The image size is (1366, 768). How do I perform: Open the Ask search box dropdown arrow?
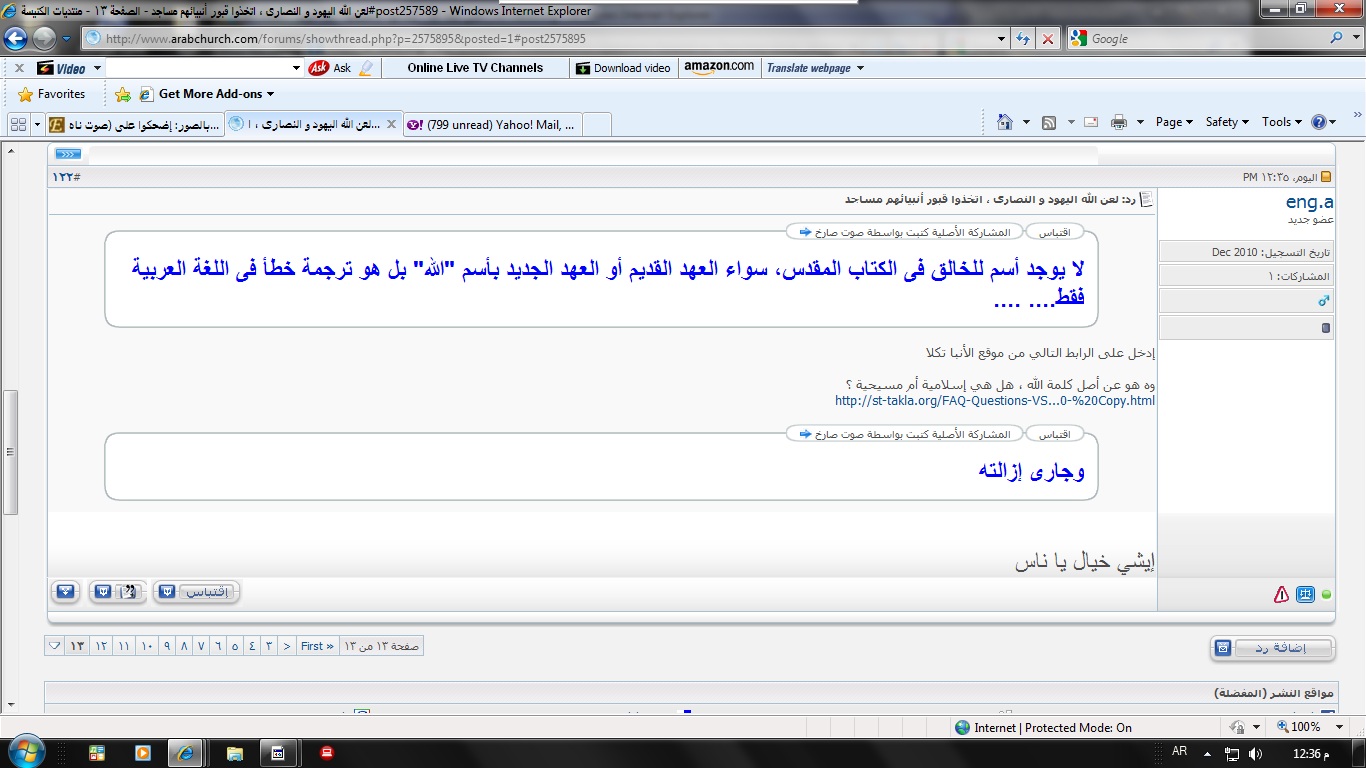pos(296,68)
